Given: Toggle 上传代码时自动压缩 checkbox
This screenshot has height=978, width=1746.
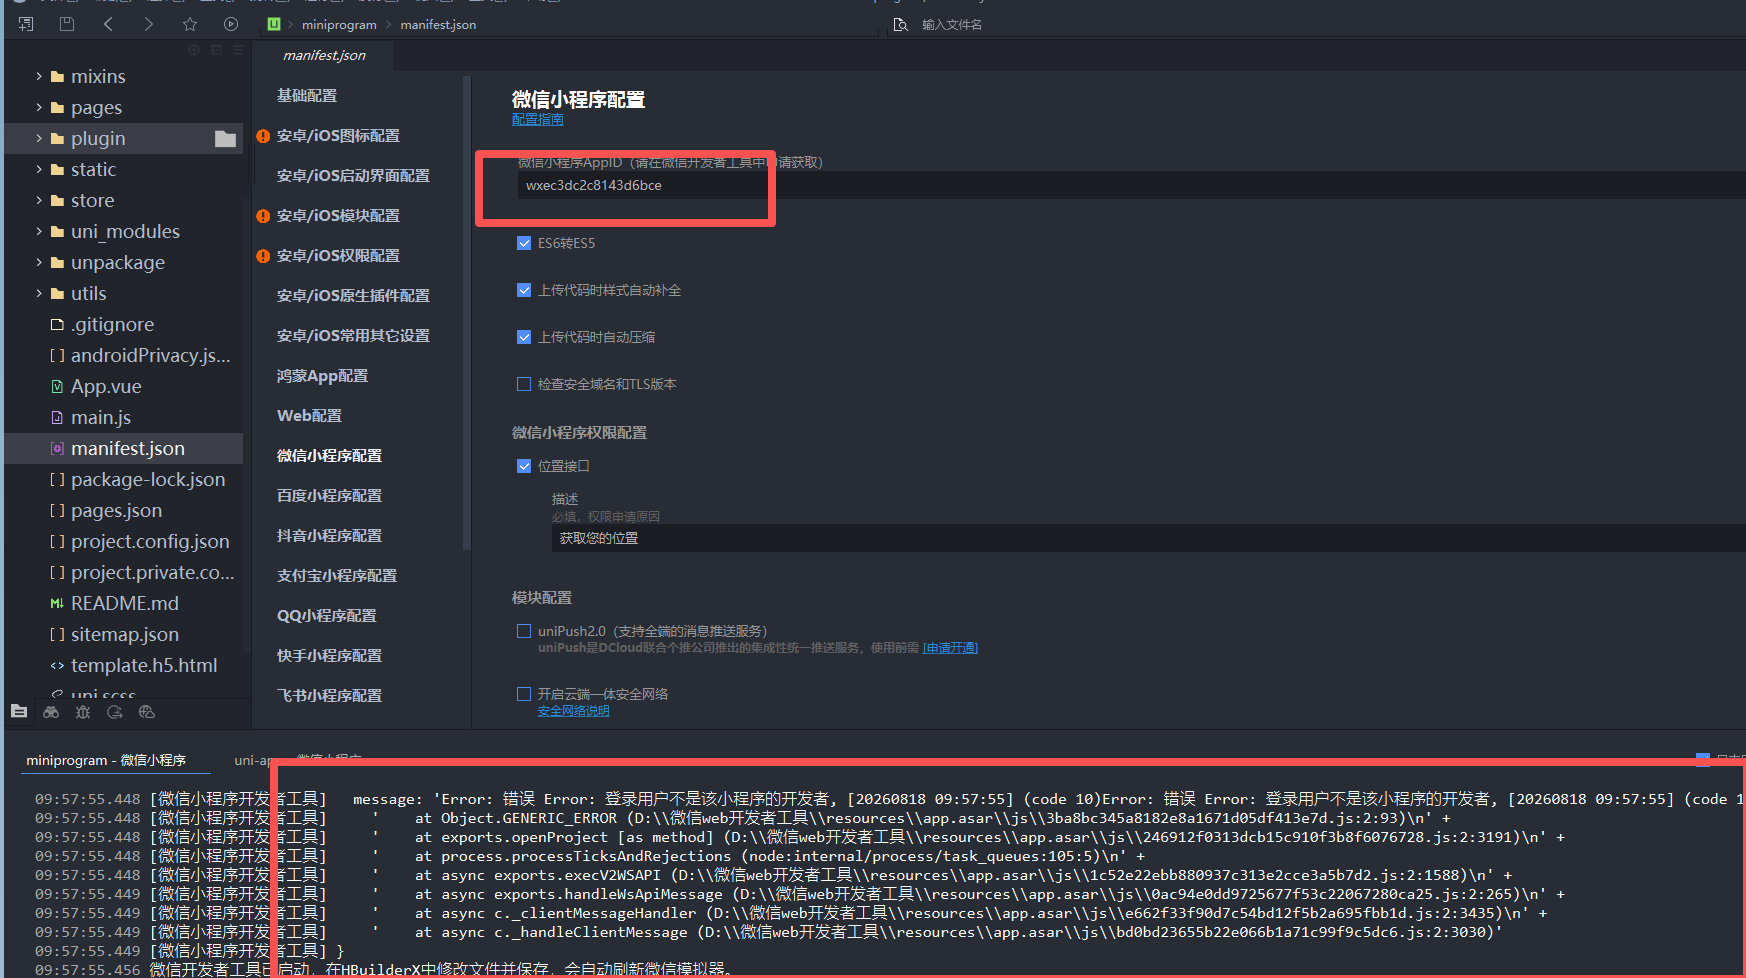Looking at the screenshot, I should coord(524,337).
